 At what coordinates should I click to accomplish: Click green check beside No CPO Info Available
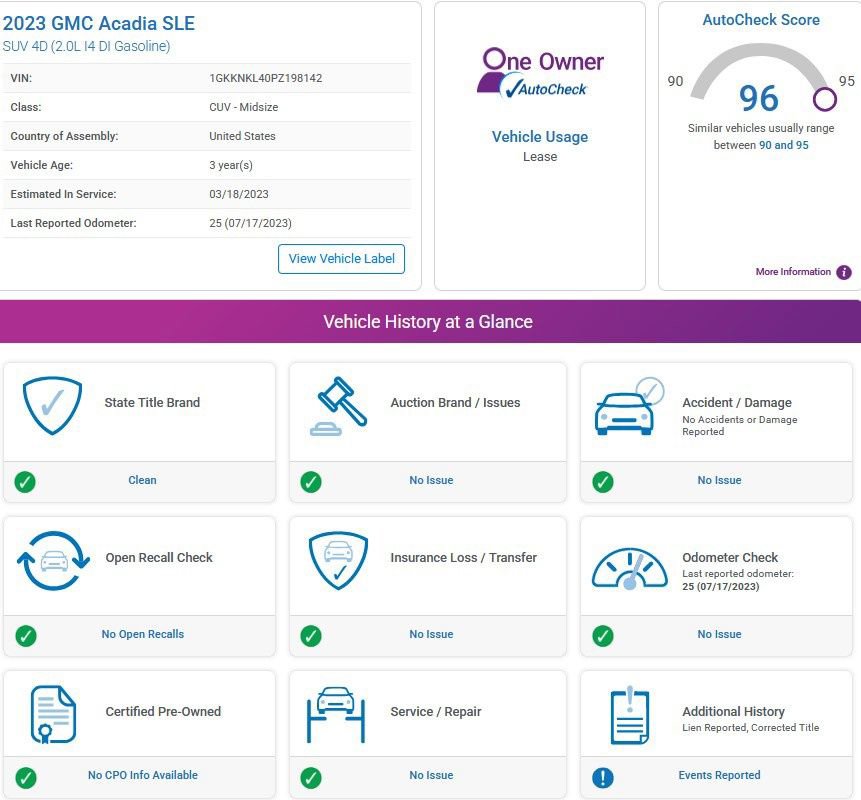pyautogui.click(x=26, y=777)
